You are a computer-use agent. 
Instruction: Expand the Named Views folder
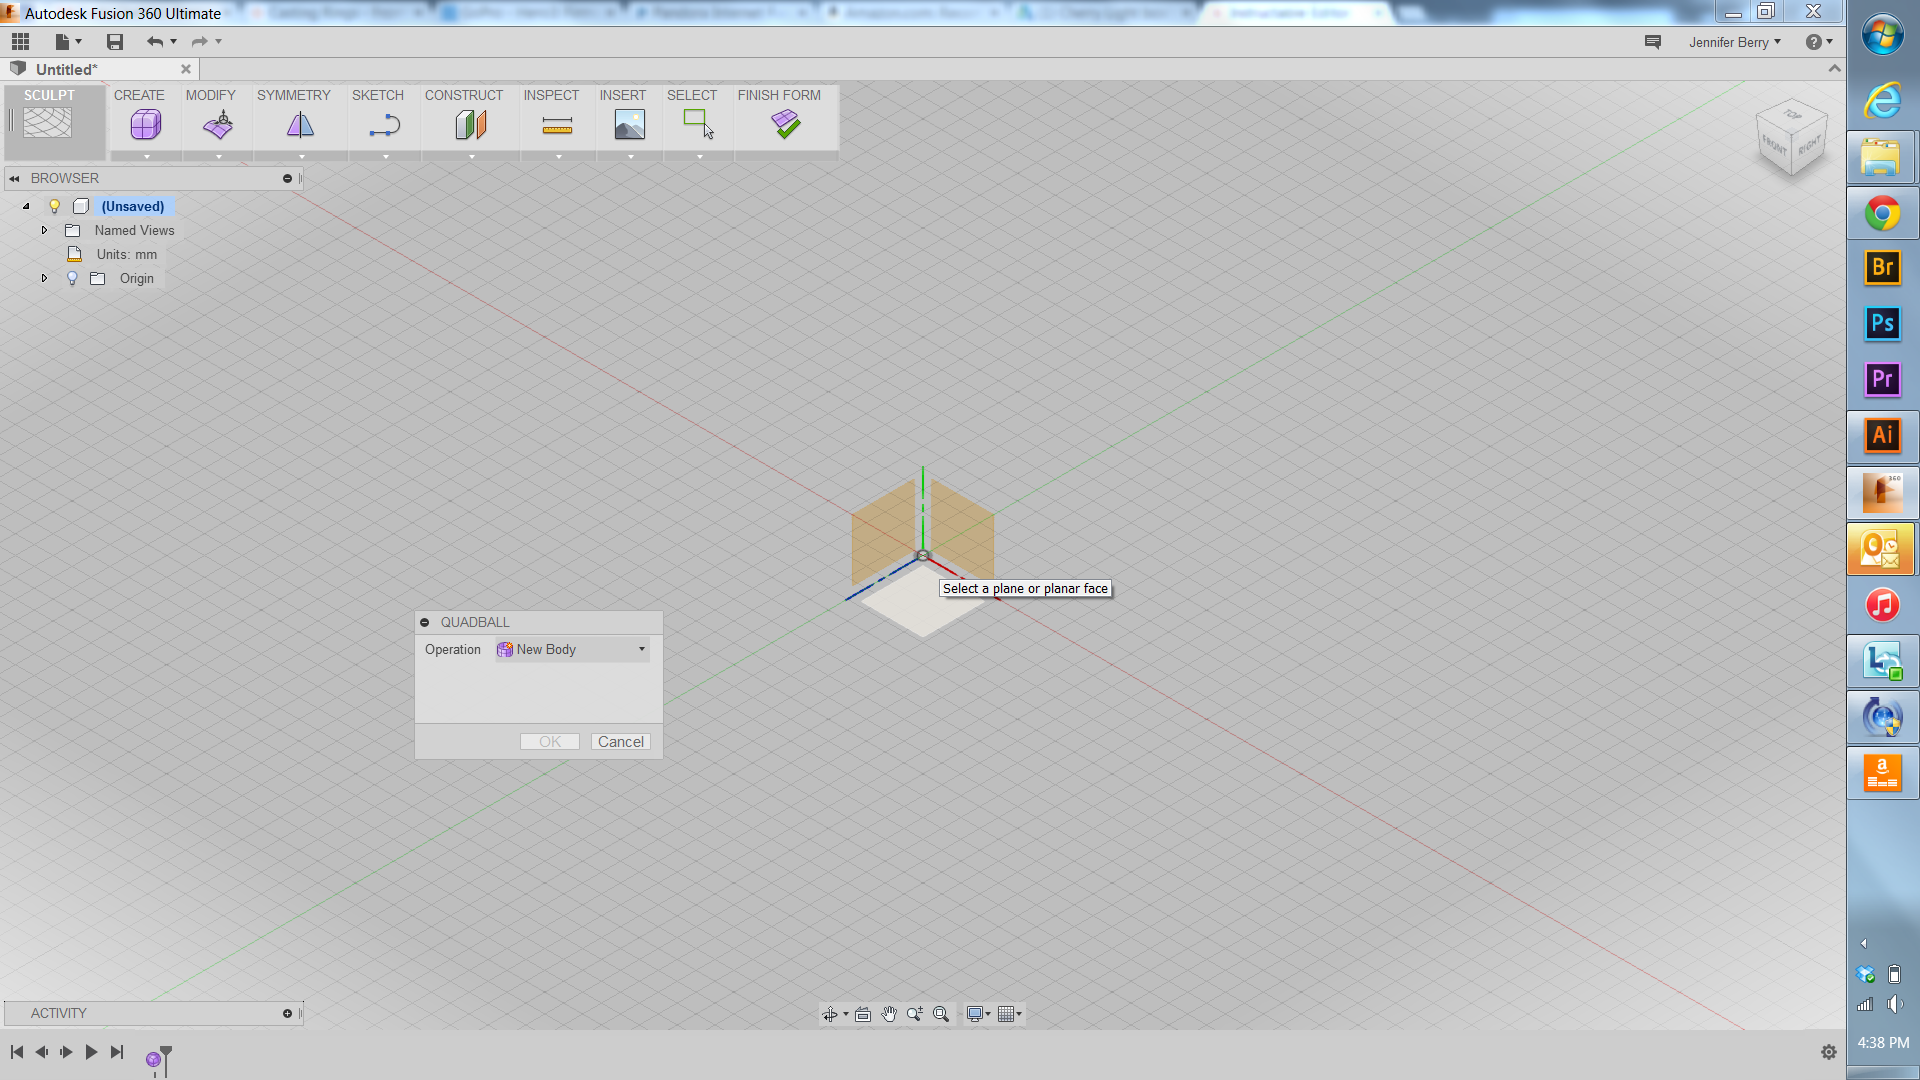pos(43,230)
